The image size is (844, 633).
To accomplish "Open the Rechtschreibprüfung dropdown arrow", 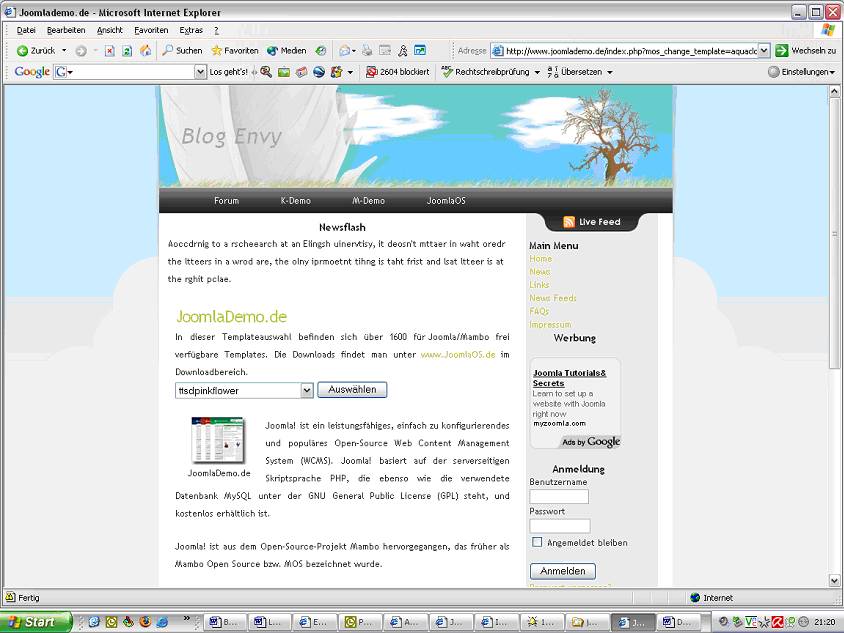I will tap(537, 72).
